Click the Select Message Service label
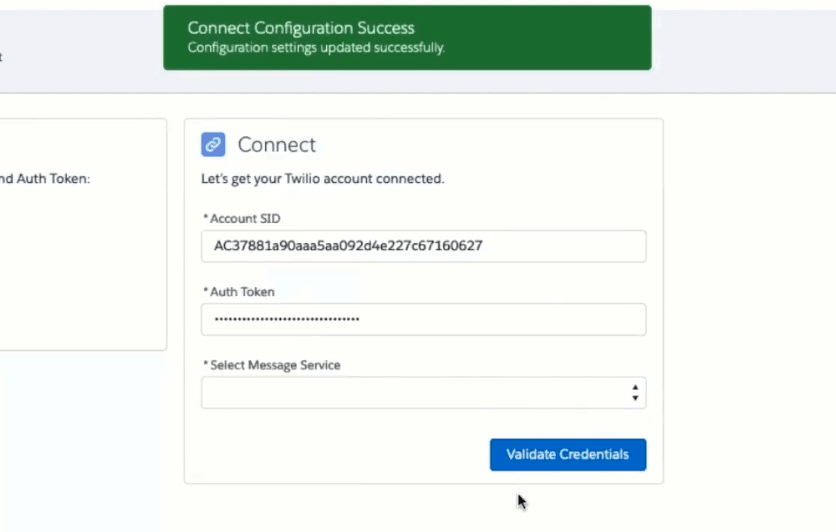The image size is (836, 532). [x=275, y=365]
